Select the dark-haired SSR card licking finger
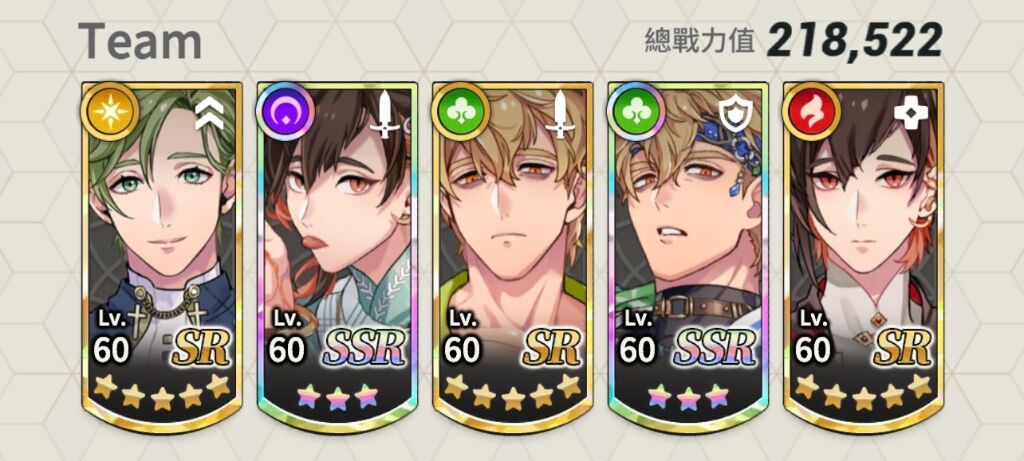Screen dimensions: 1024x461 pyautogui.click(x=337, y=257)
